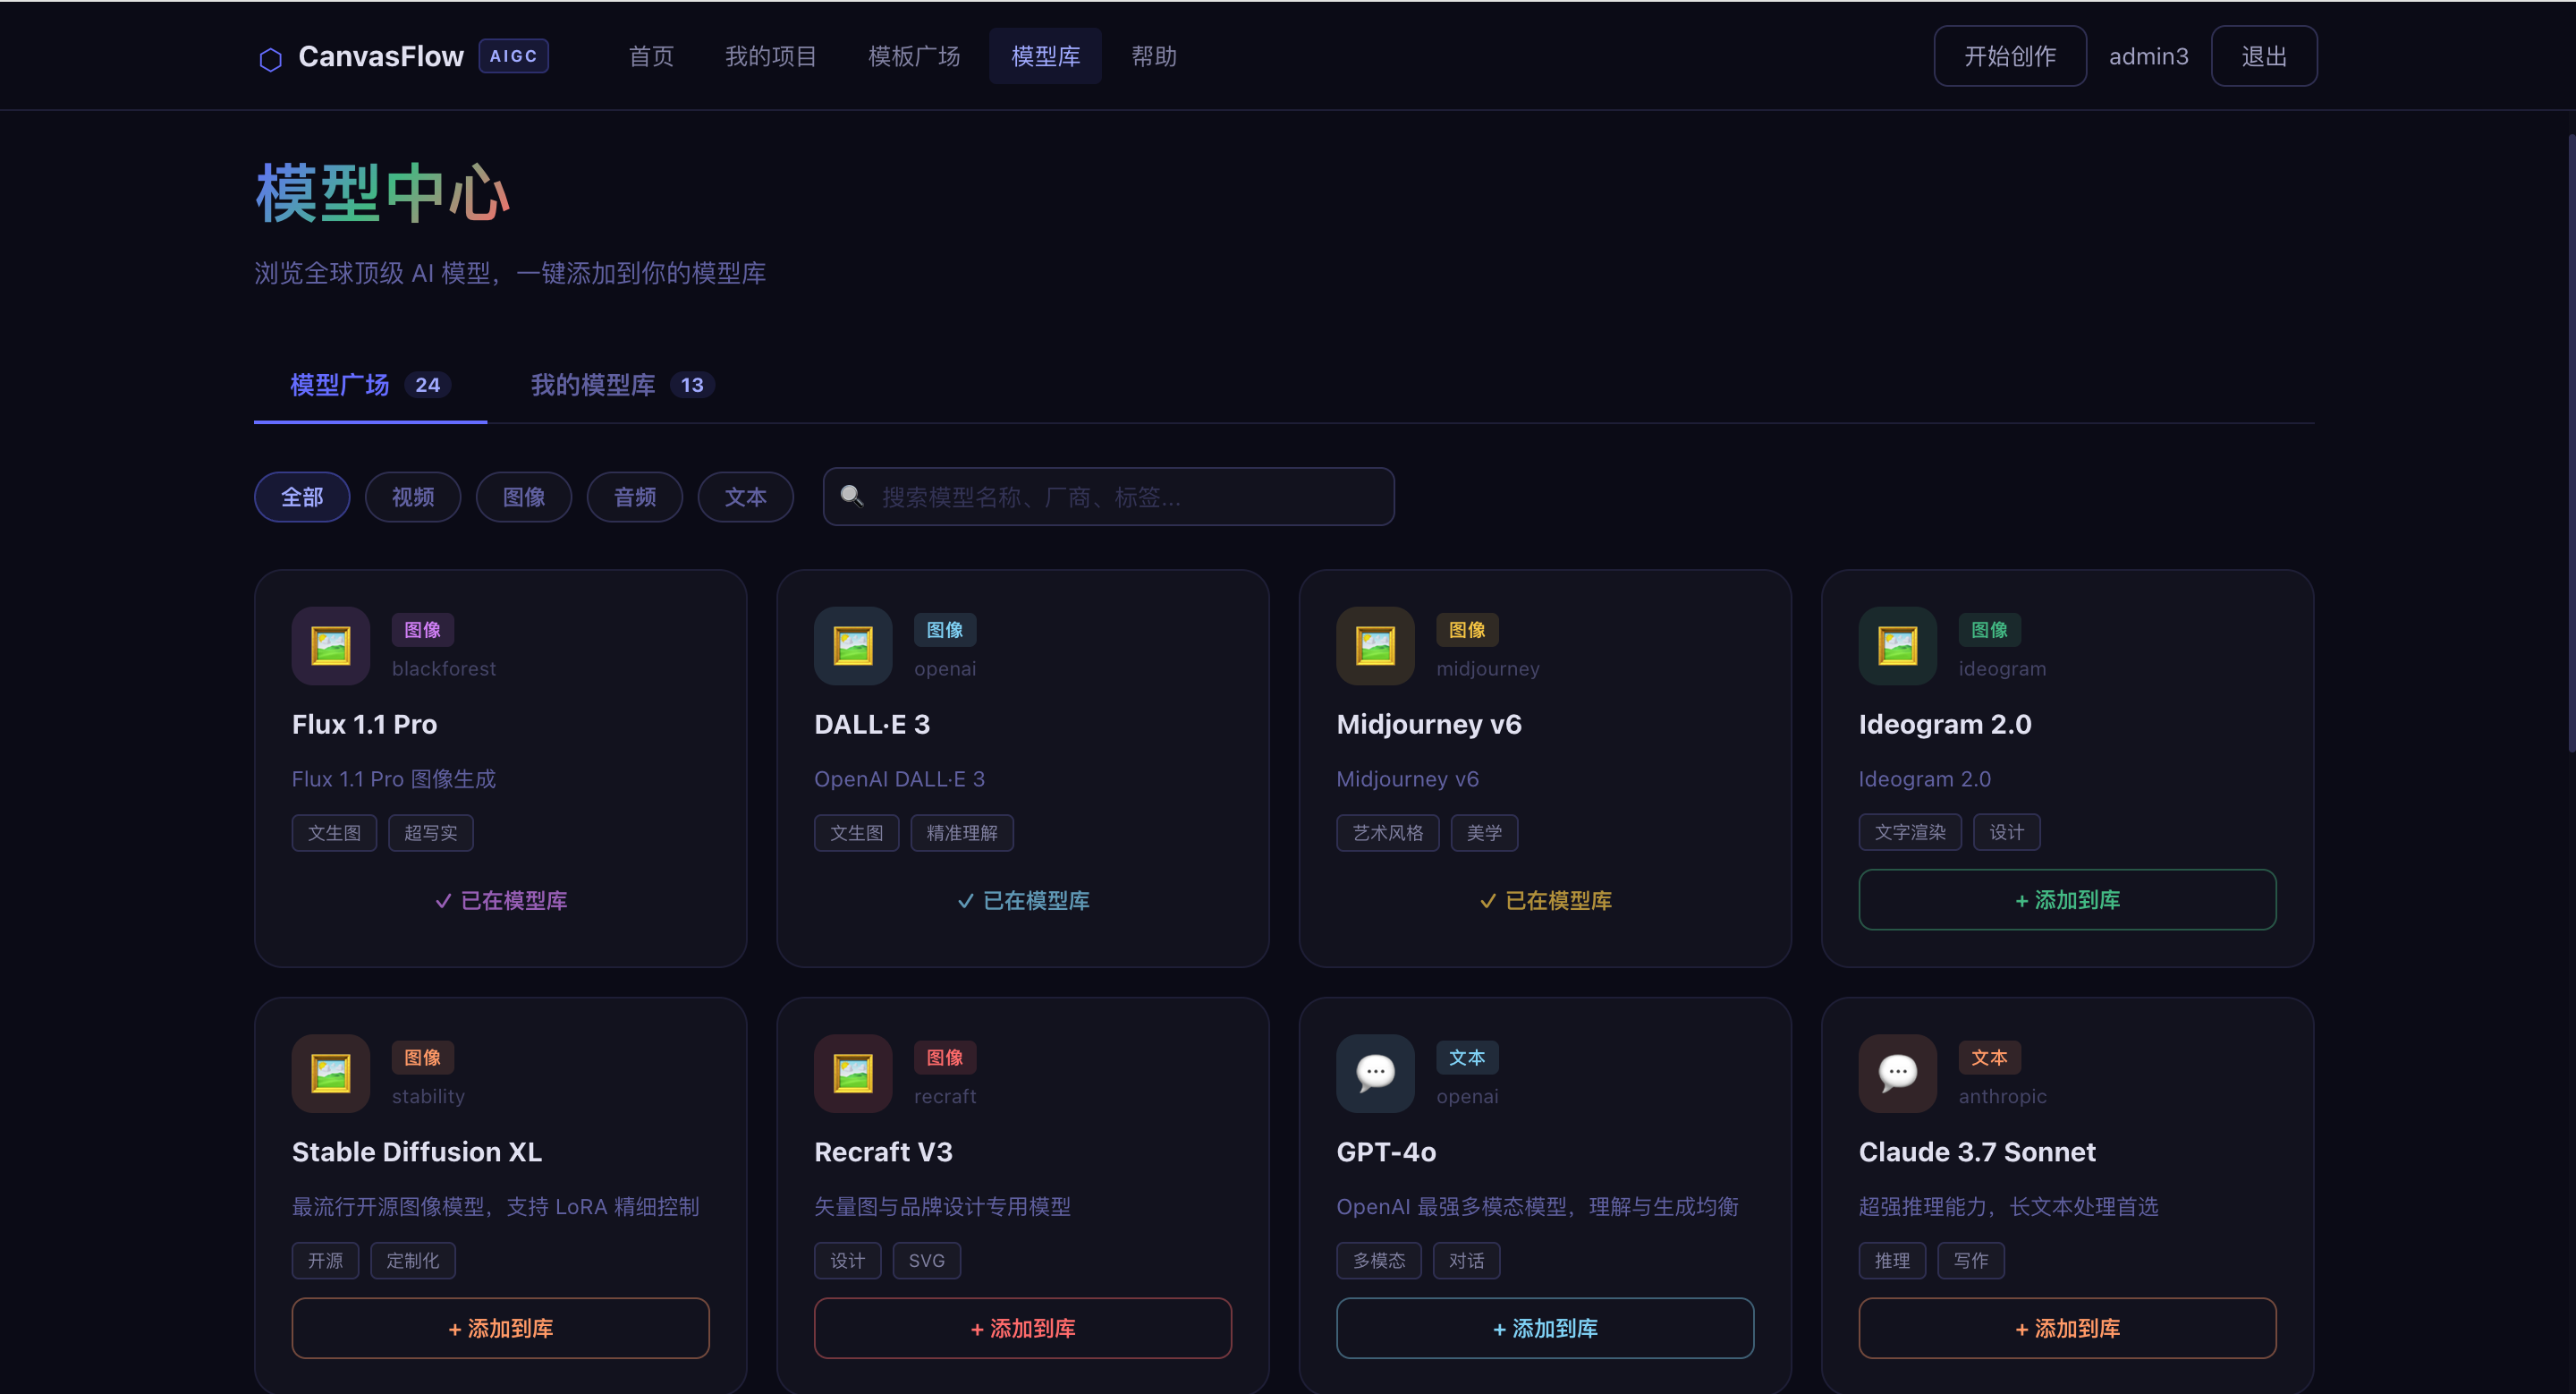Select the 全部 filter chip
Image resolution: width=2576 pixels, height=1394 pixels.
(302, 497)
